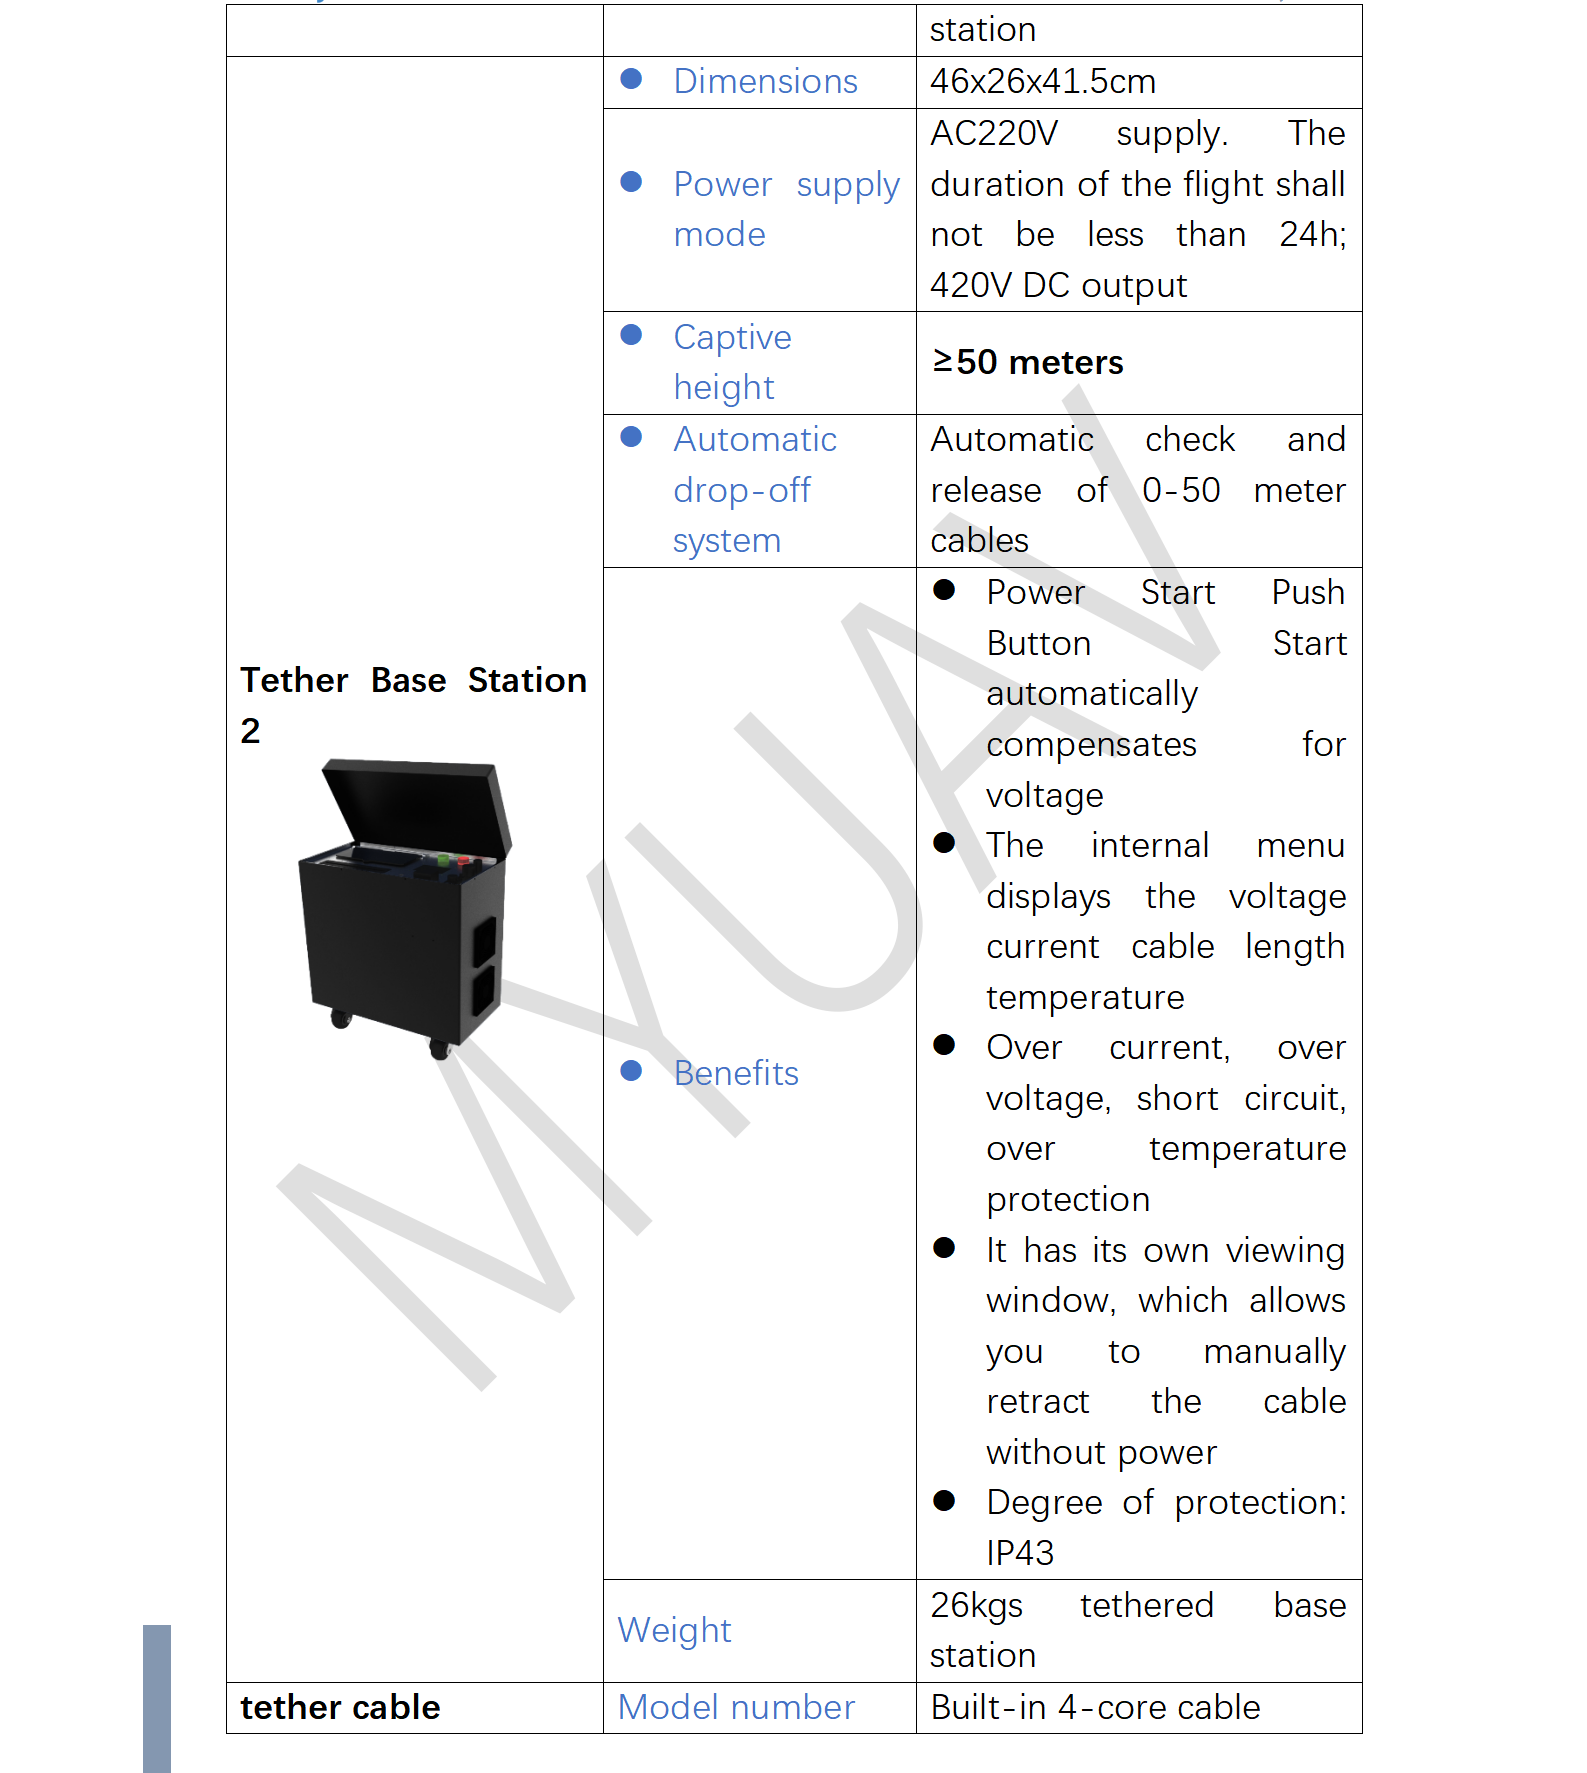
Task: Select the black bullet before Over current
Action: [x=944, y=1046]
